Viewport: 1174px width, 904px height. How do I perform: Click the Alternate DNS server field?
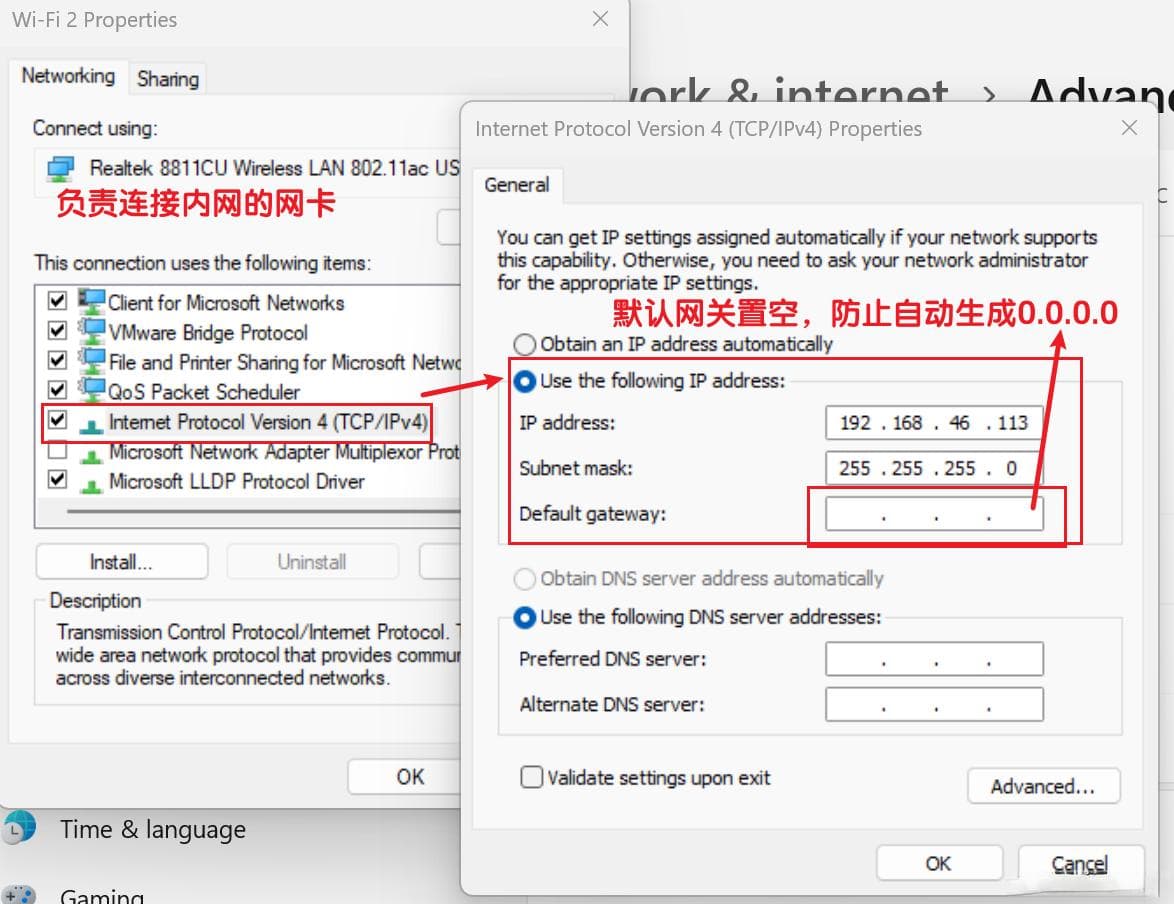click(x=934, y=705)
